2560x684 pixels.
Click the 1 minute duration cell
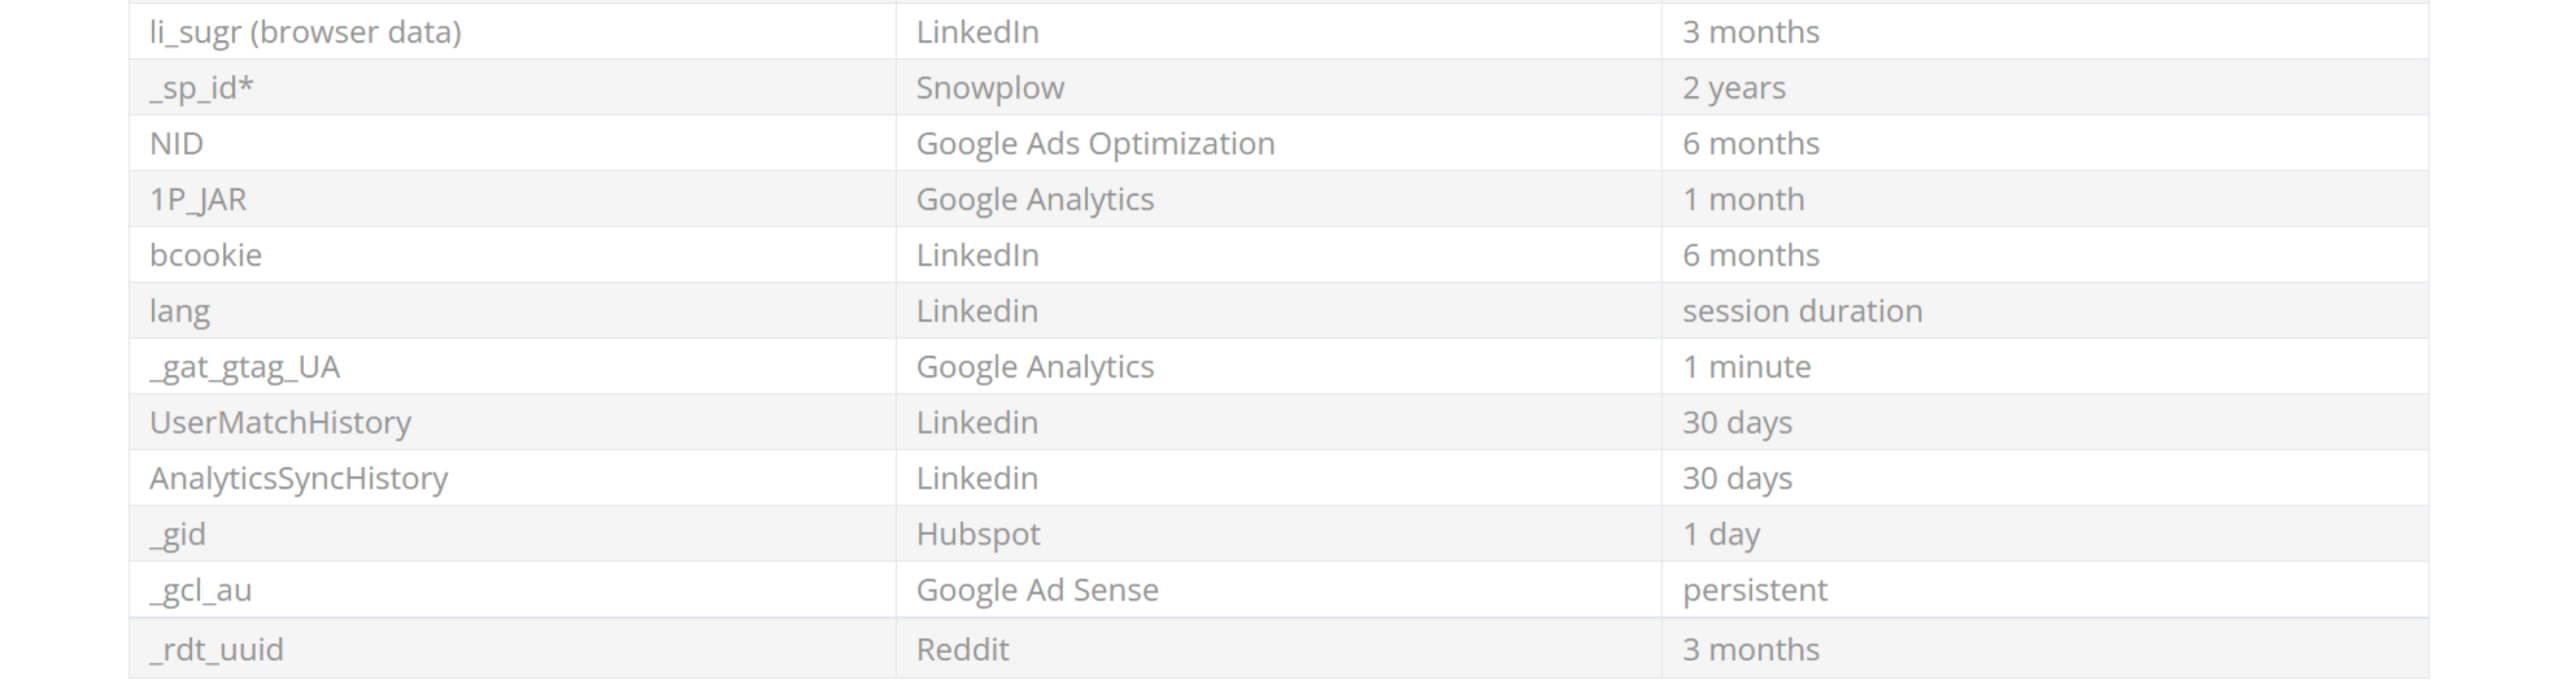pos(1746,367)
